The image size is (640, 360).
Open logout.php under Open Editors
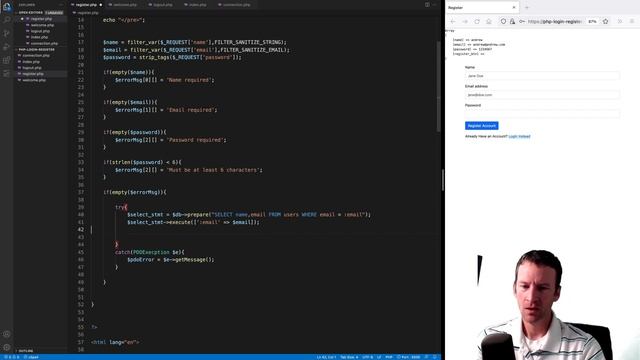pyautogui.click(x=40, y=31)
